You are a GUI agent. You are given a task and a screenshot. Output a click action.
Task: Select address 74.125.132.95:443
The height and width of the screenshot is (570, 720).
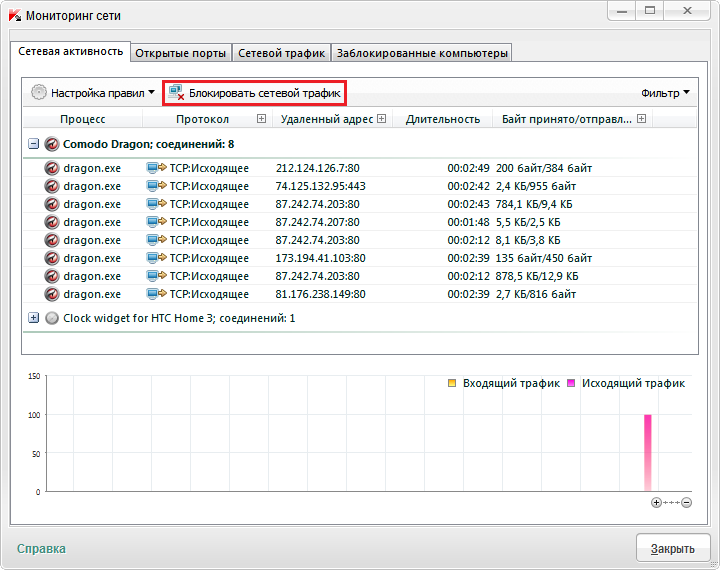[x=321, y=186]
